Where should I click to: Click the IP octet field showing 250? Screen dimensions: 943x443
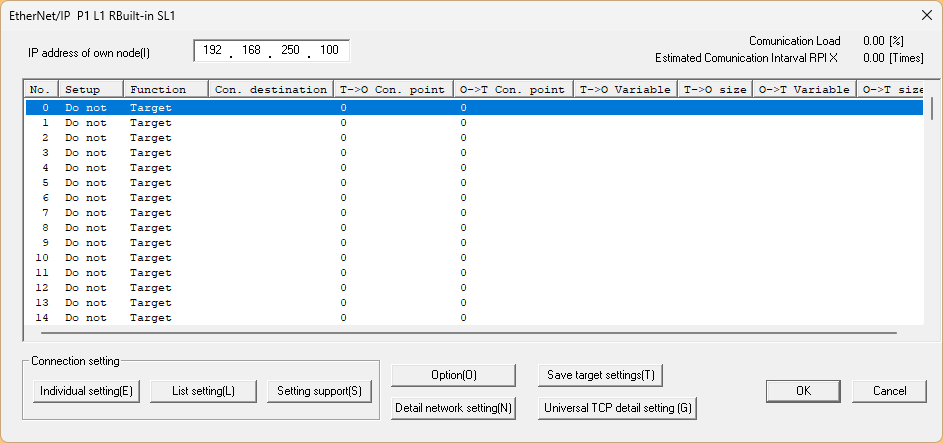[x=291, y=50]
